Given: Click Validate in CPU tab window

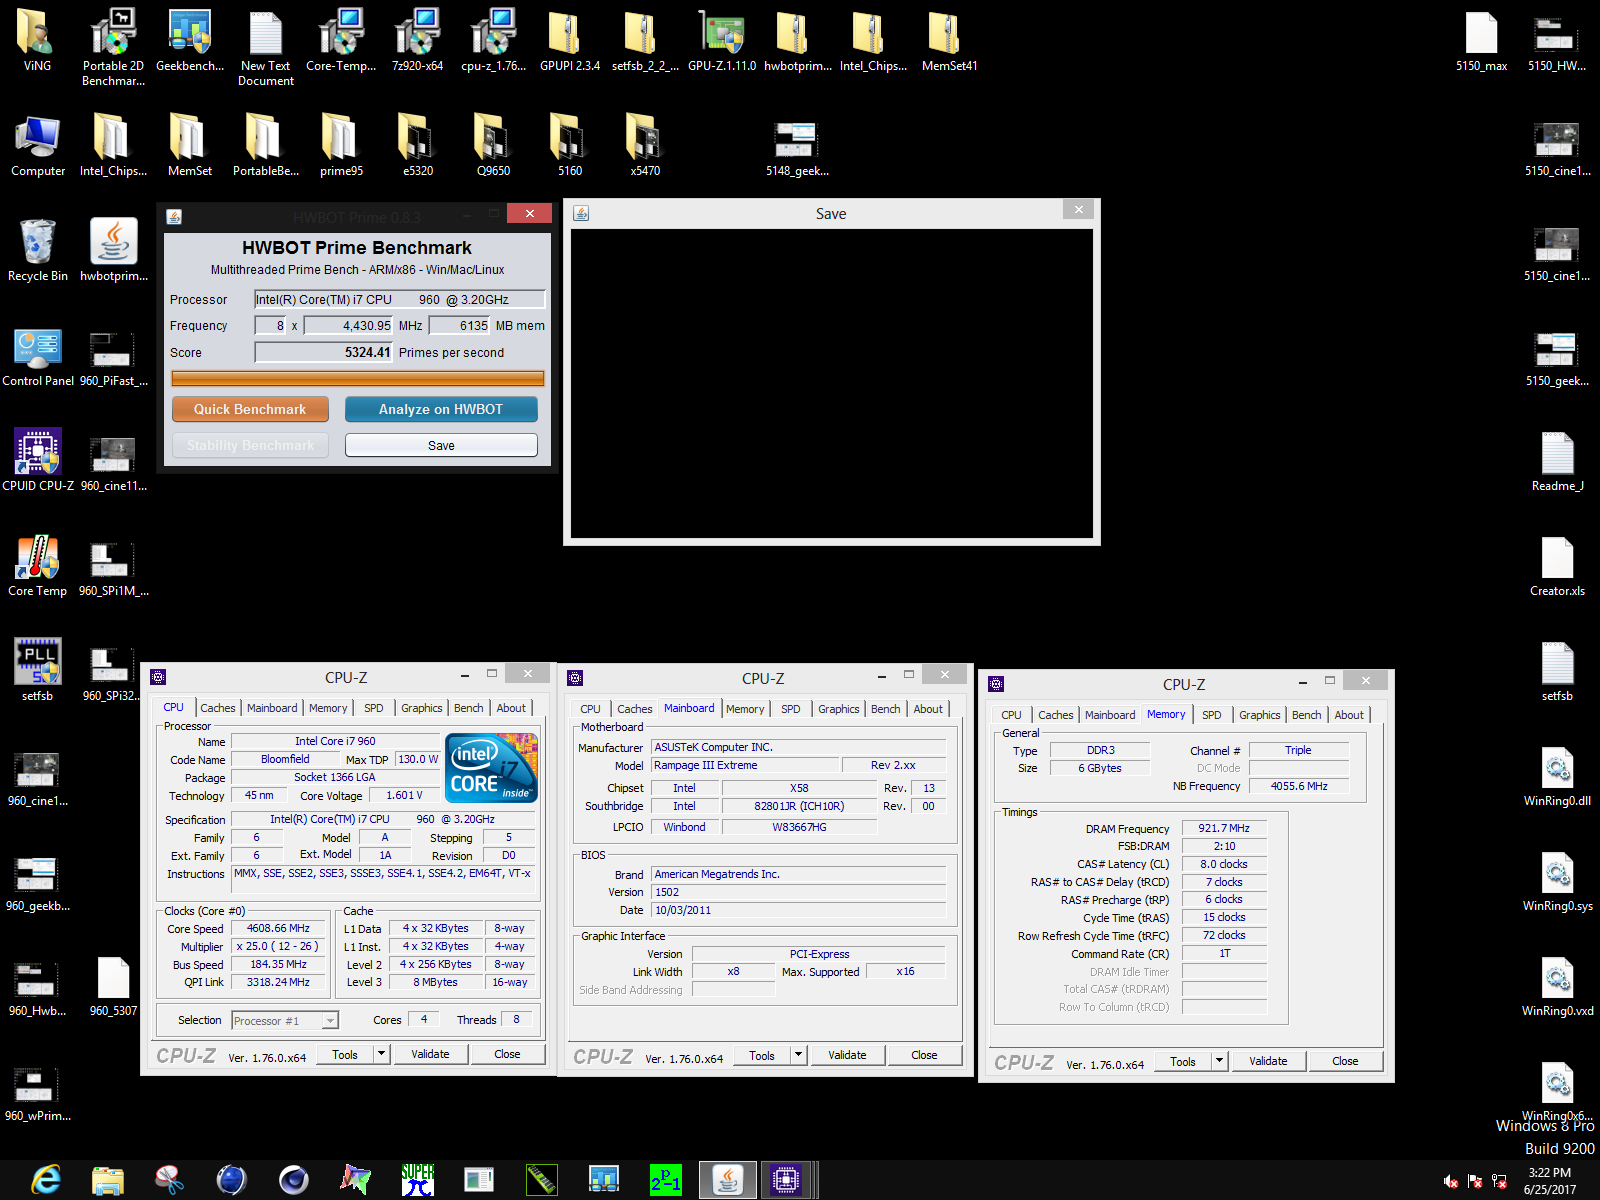Looking at the screenshot, I should [430, 1054].
